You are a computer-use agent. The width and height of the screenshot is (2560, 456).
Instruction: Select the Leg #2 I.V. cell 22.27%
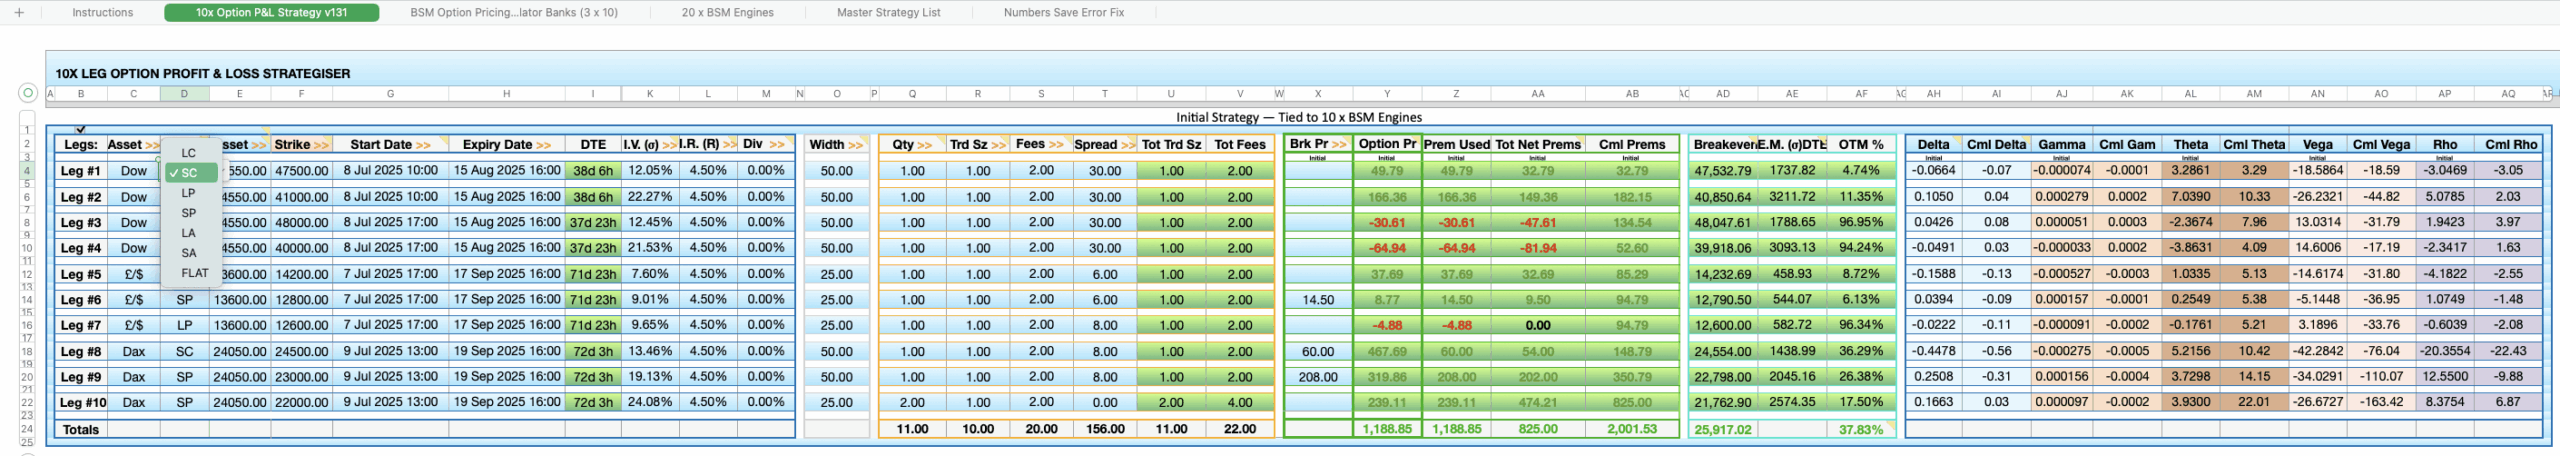click(649, 197)
